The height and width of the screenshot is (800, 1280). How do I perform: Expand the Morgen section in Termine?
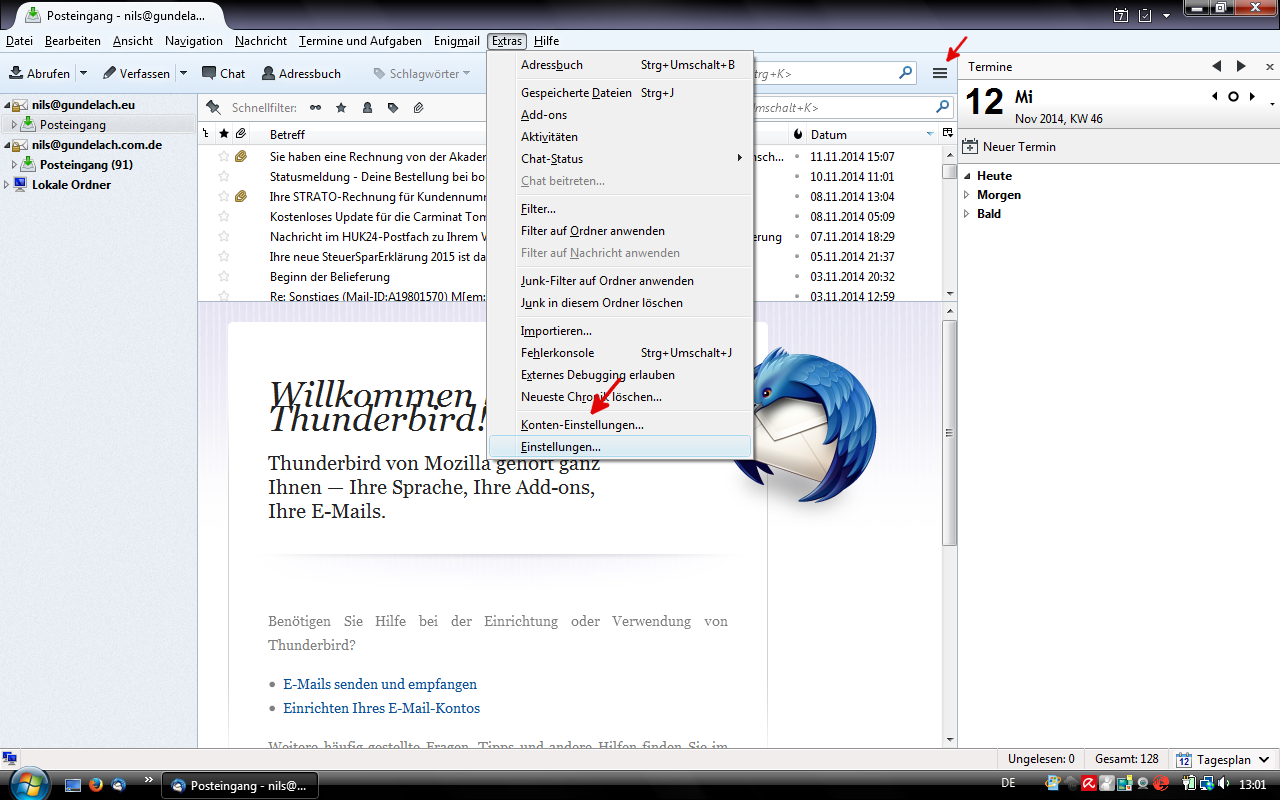point(967,195)
